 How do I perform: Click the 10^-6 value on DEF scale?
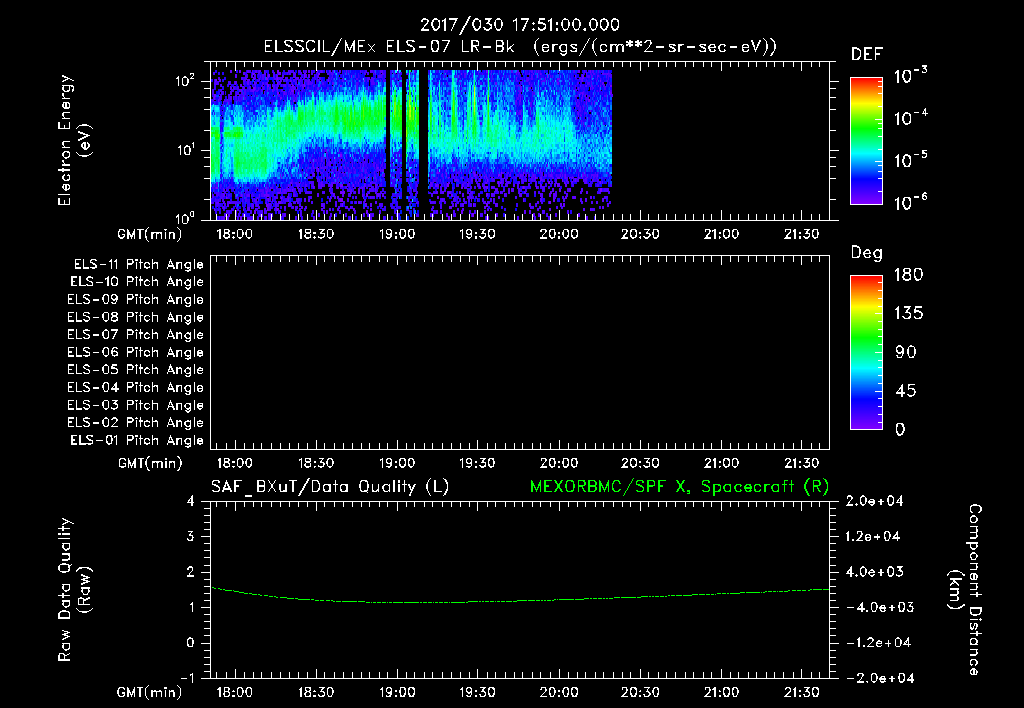pos(911,202)
